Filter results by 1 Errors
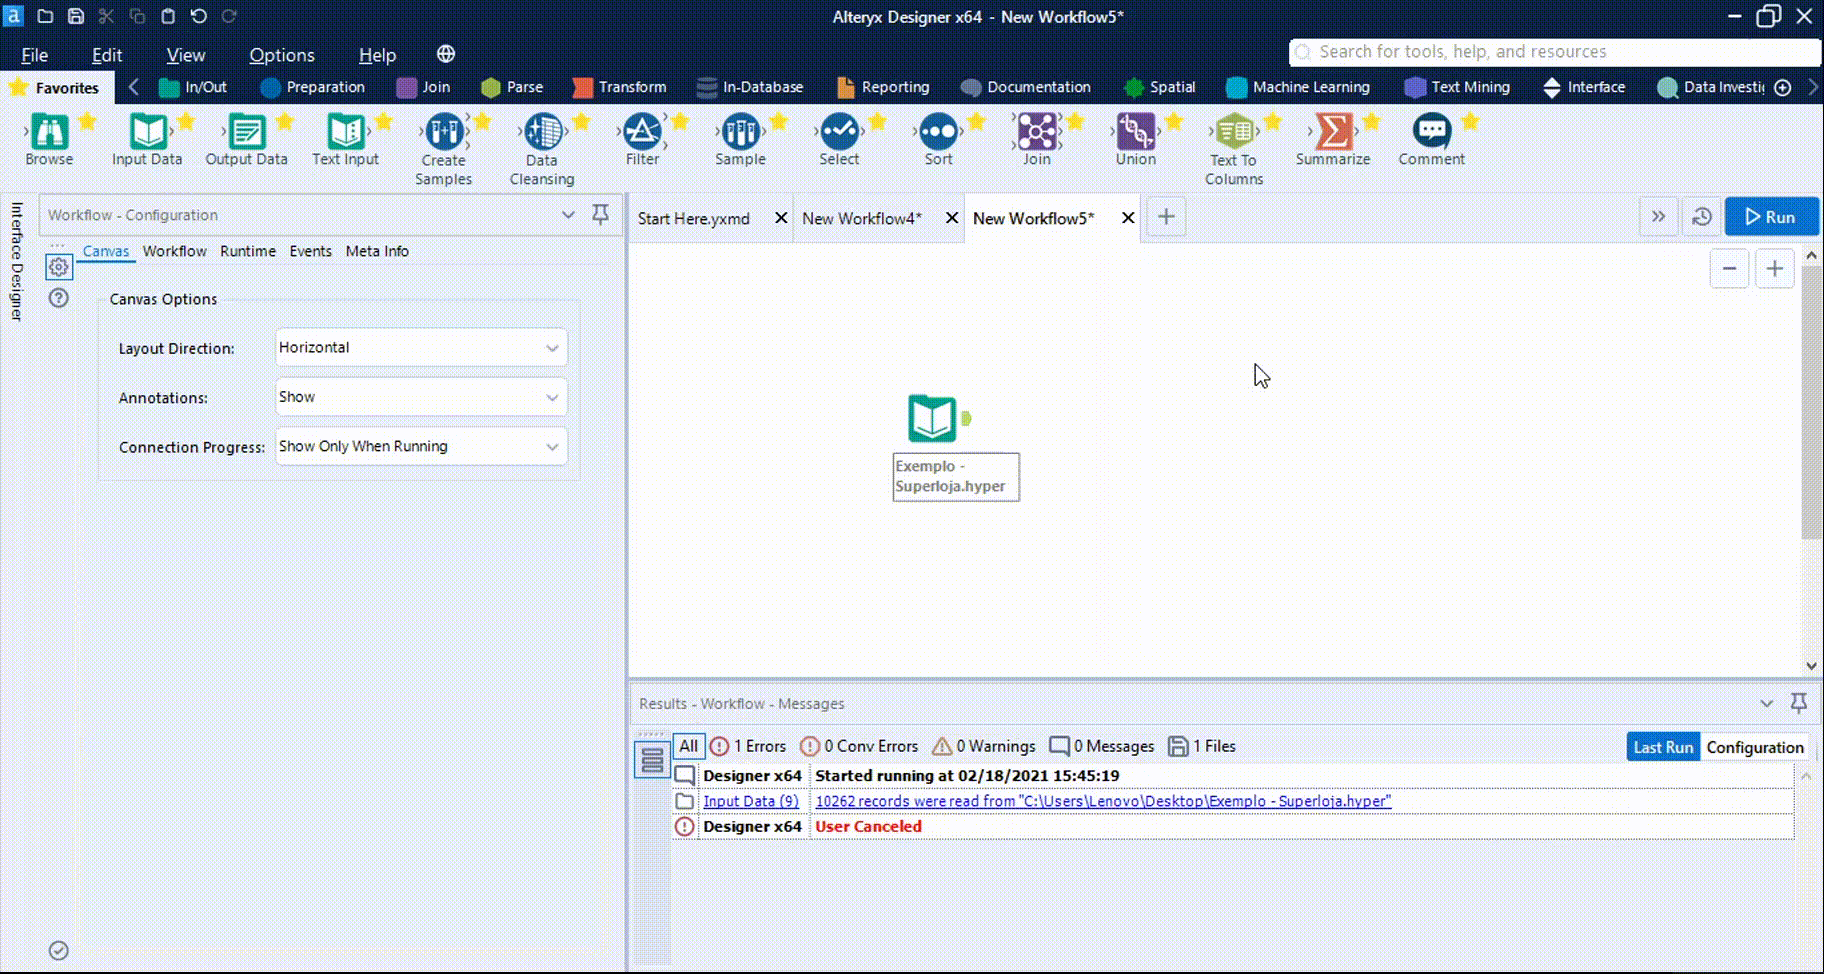Viewport: 1824px width, 974px height. [x=748, y=746]
